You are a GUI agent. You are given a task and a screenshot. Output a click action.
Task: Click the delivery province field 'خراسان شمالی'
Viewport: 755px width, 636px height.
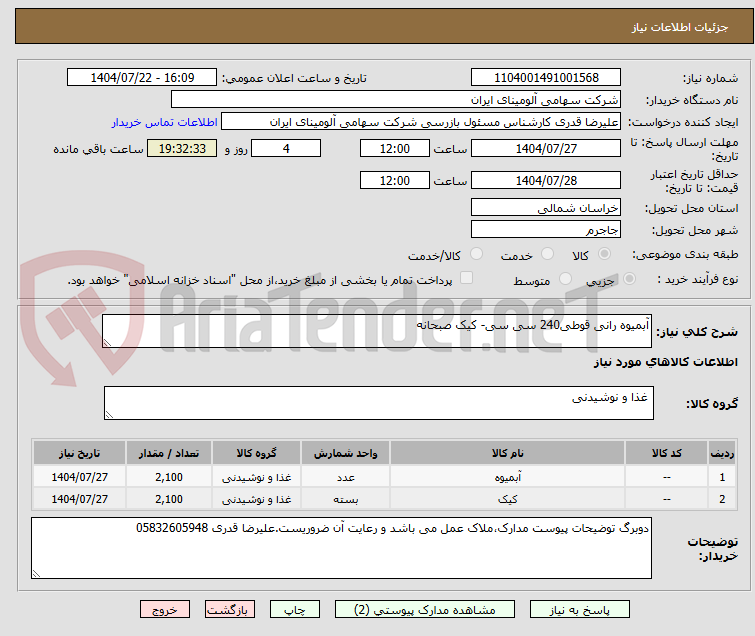coord(546,208)
